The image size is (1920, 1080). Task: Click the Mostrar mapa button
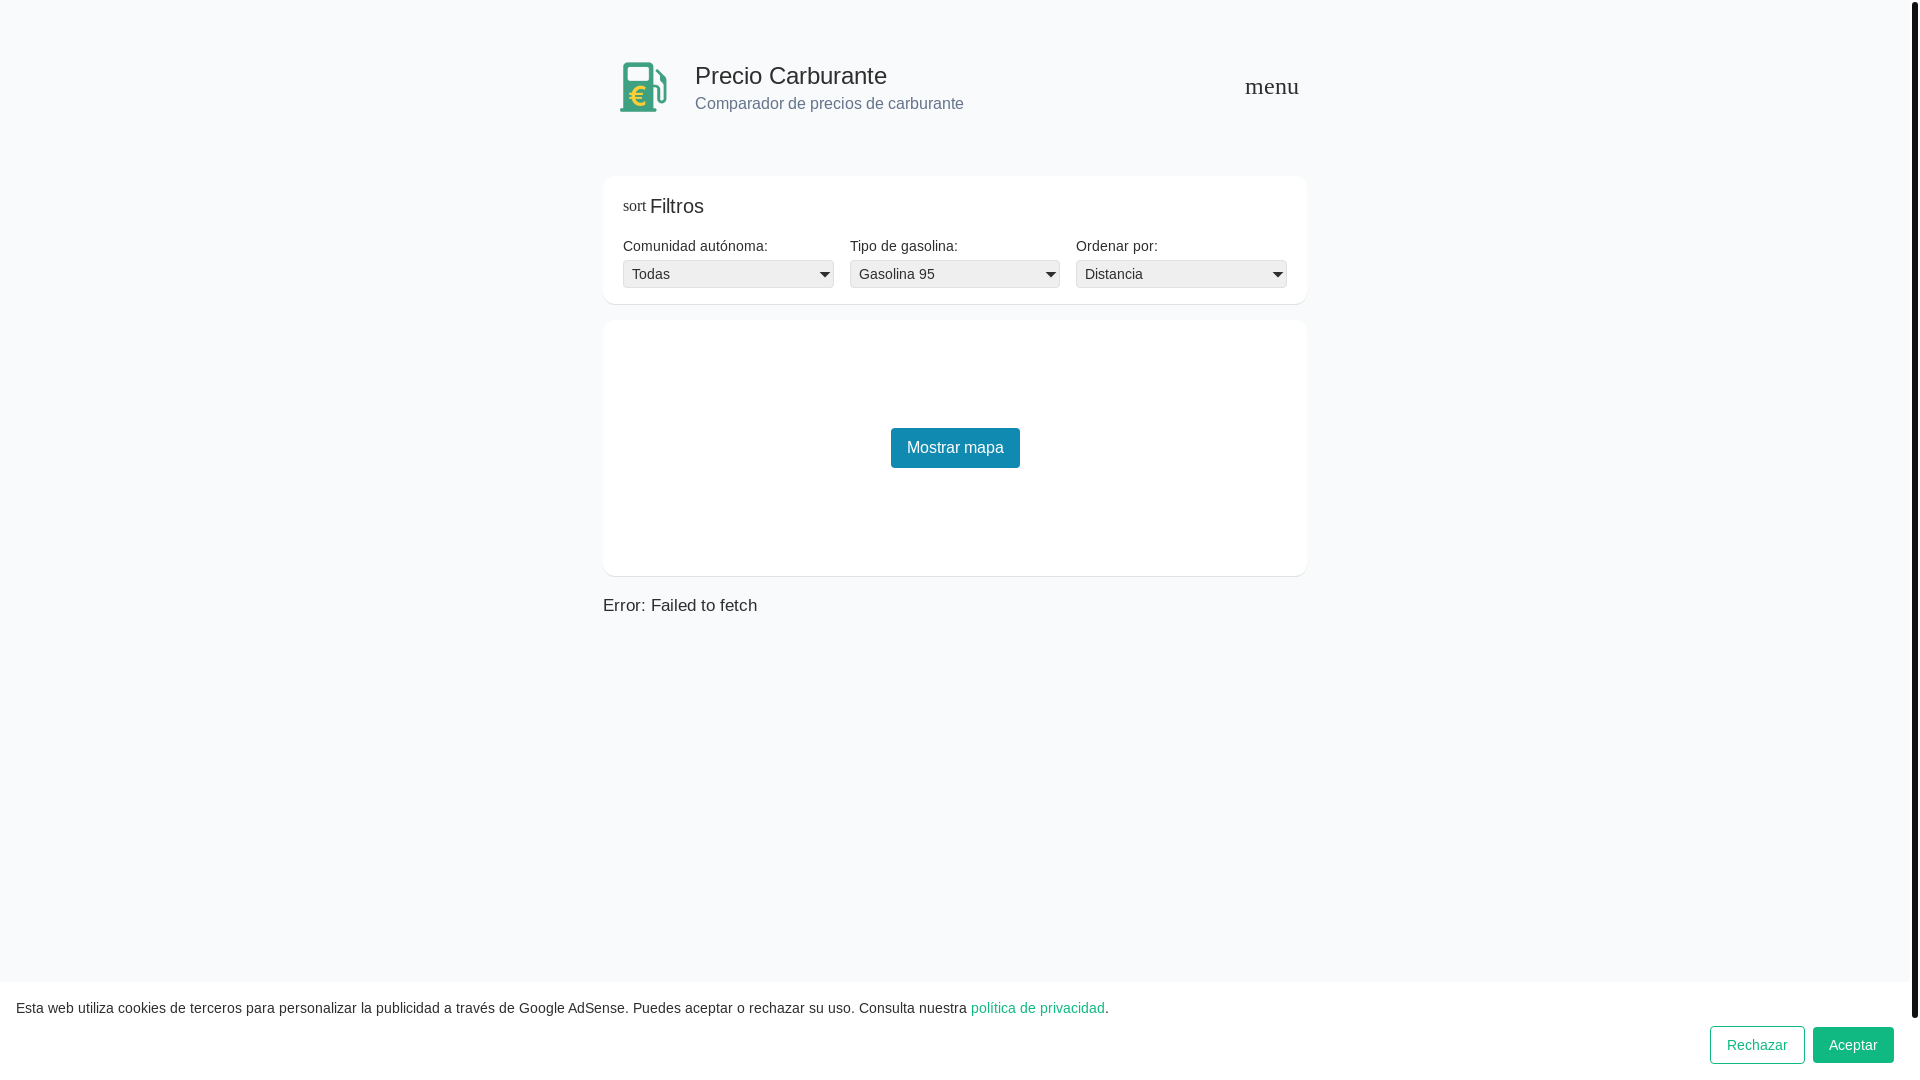point(955,448)
